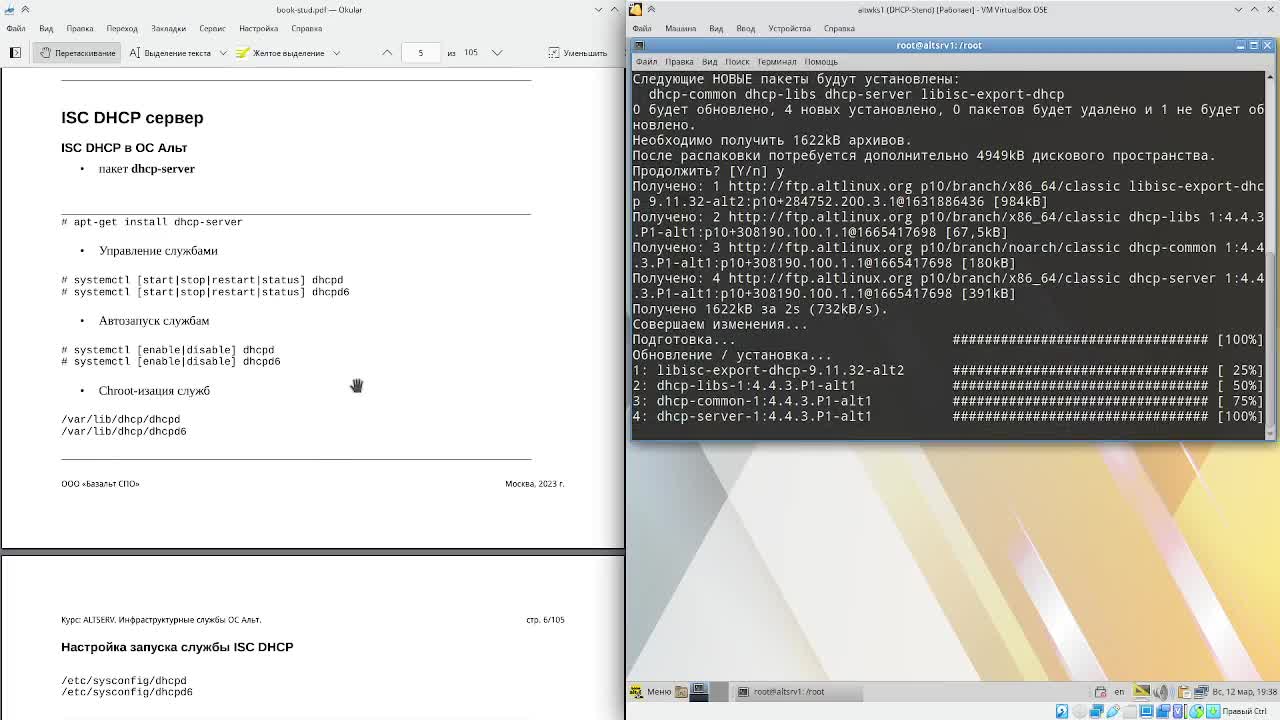The image size is (1280, 720).
Task: Open terminal Помощь menu
Action: click(x=821, y=61)
